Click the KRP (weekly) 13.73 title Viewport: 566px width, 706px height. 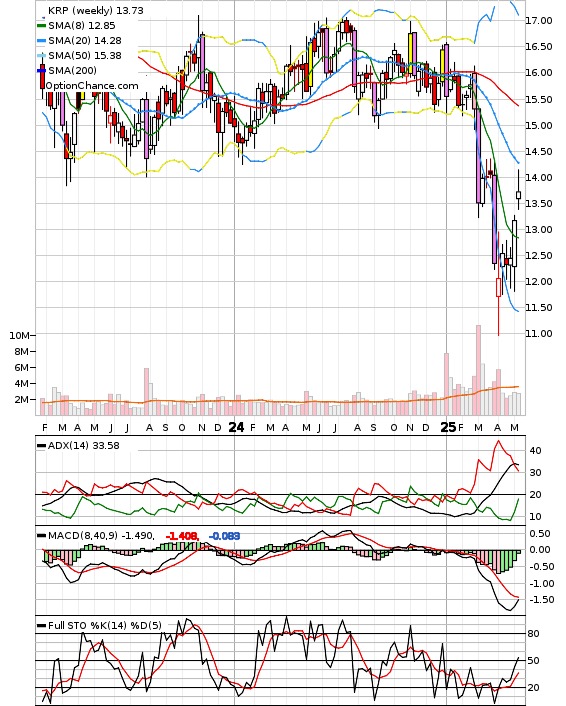pos(95,10)
